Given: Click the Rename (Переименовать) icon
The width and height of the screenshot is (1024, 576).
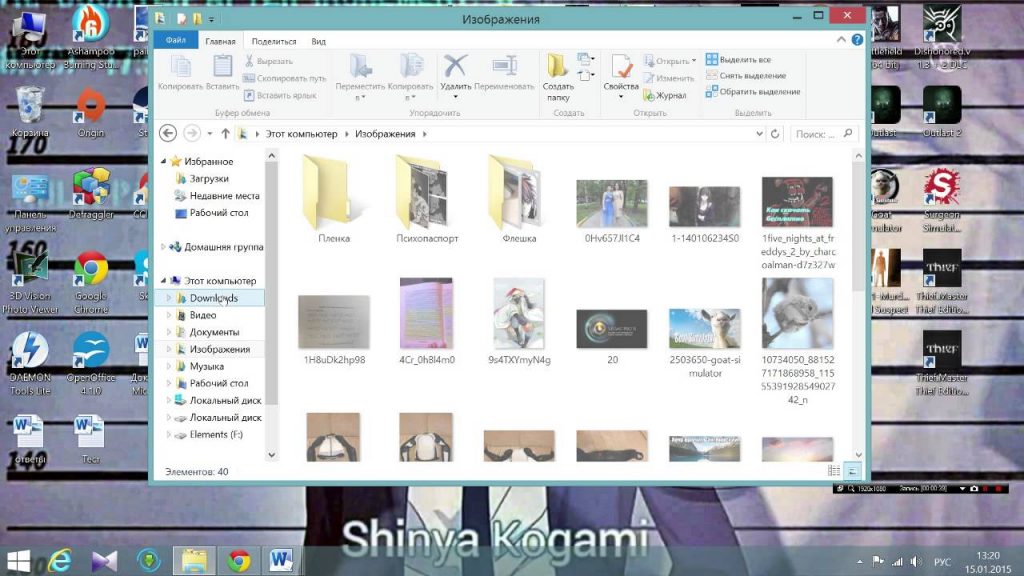Looking at the screenshot, I should click(504, 66).
